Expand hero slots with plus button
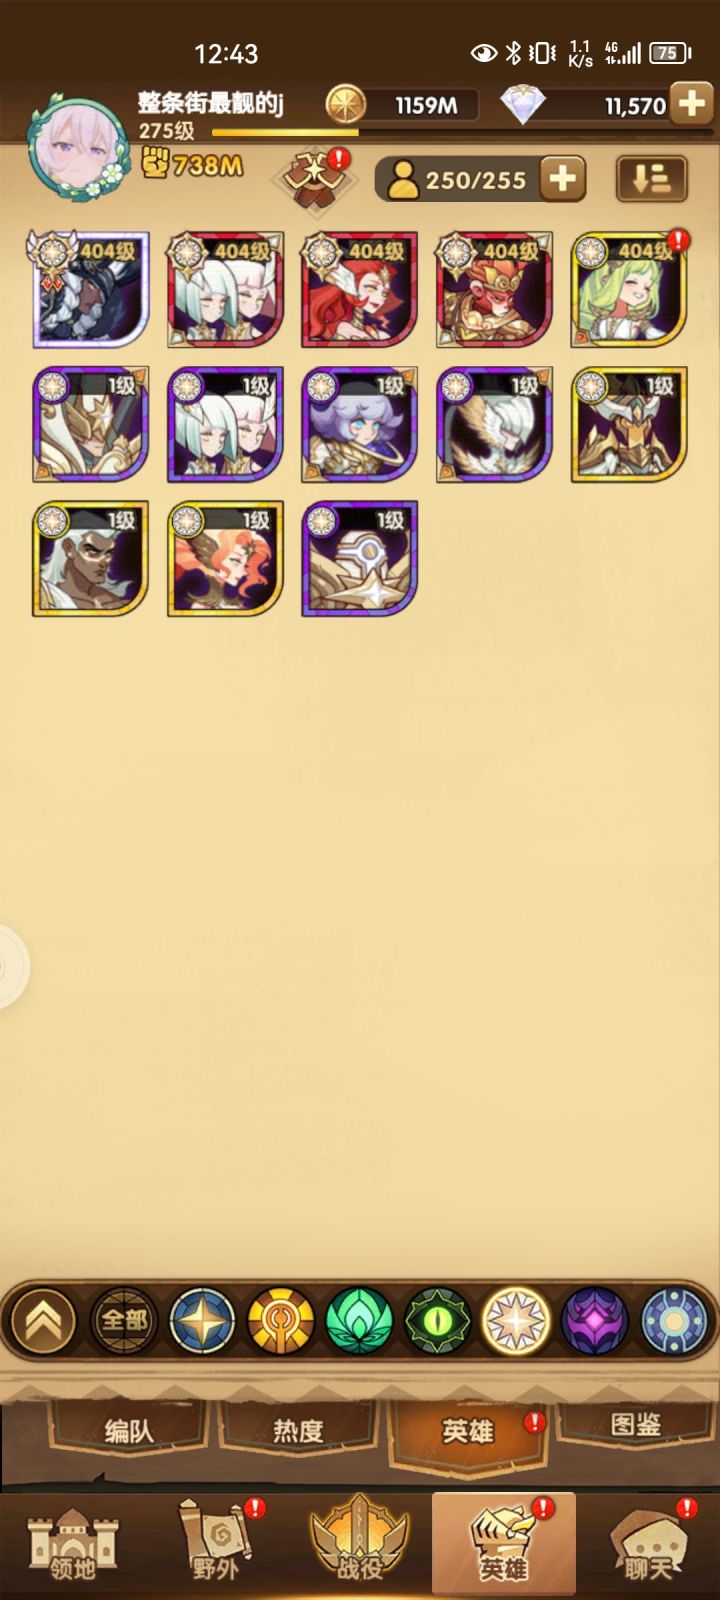720x1600 pixels. (562, 180)
